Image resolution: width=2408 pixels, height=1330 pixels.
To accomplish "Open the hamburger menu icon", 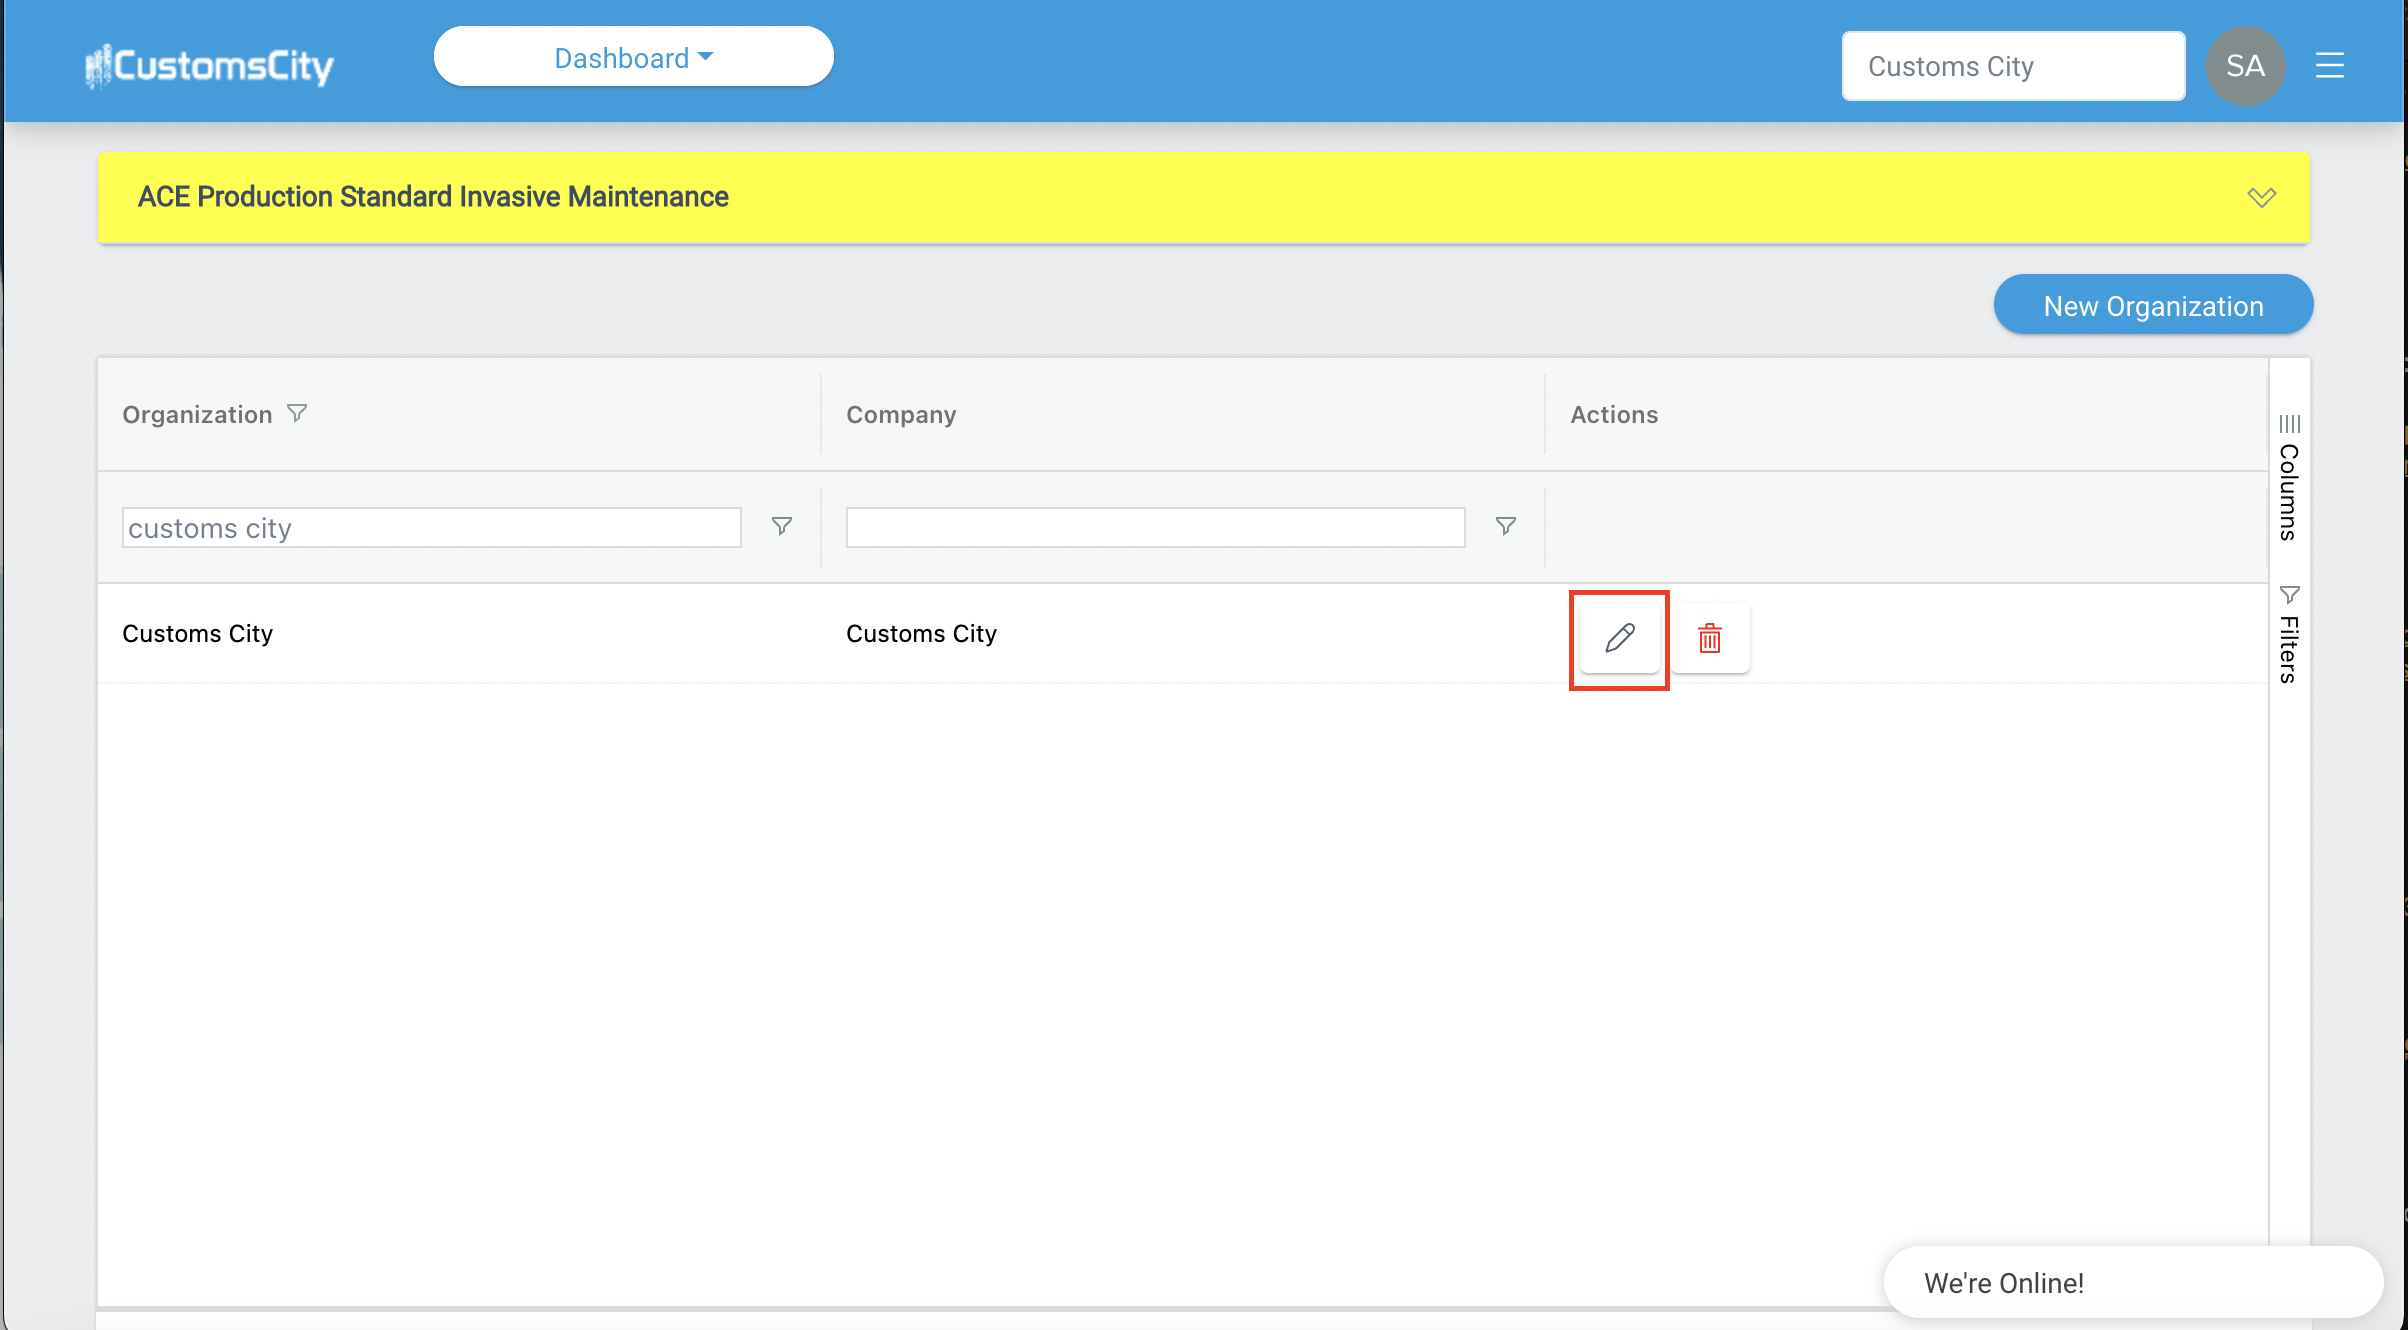I will pos(2330,66).
